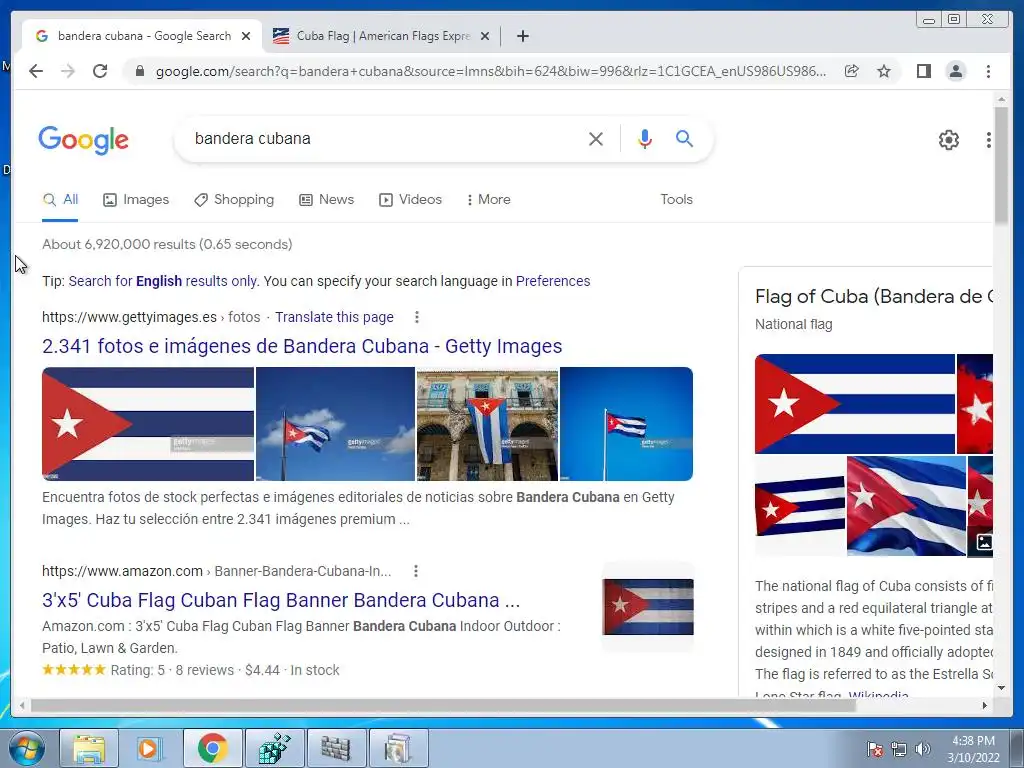Click the horizontal scrollbar thumb
This screenshot has height=768, width=1024.
[x=443, y=705]
